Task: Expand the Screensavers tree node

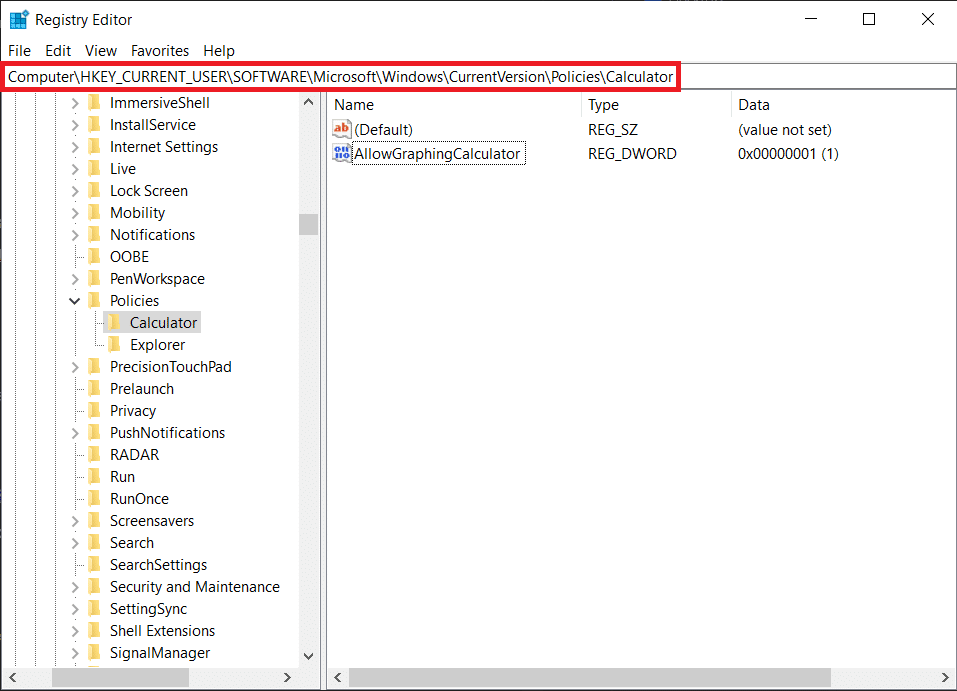Action: [x=75, y=521]
